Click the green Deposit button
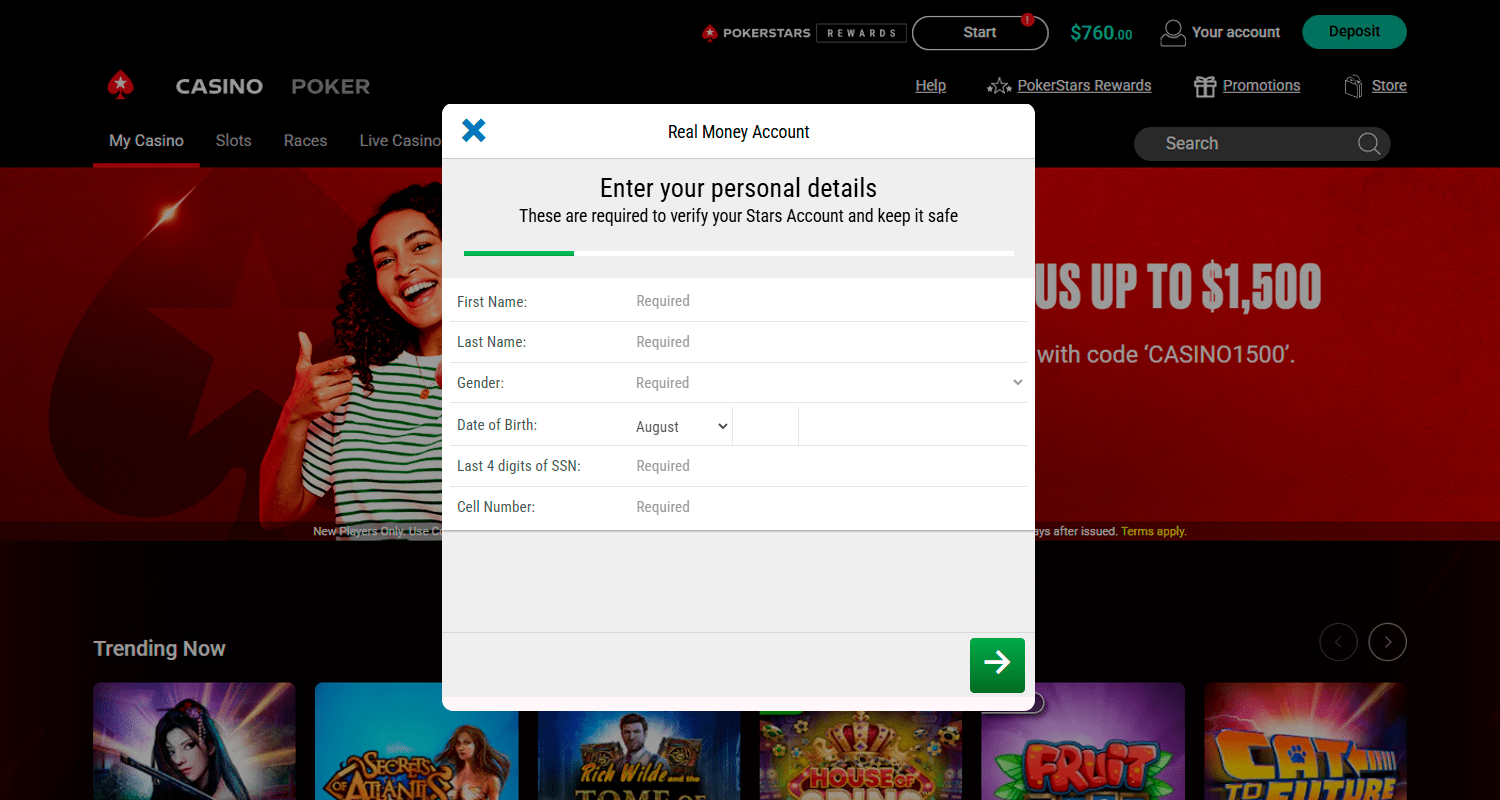Screen dimensions: 1500x800 tap(1354, 32)
